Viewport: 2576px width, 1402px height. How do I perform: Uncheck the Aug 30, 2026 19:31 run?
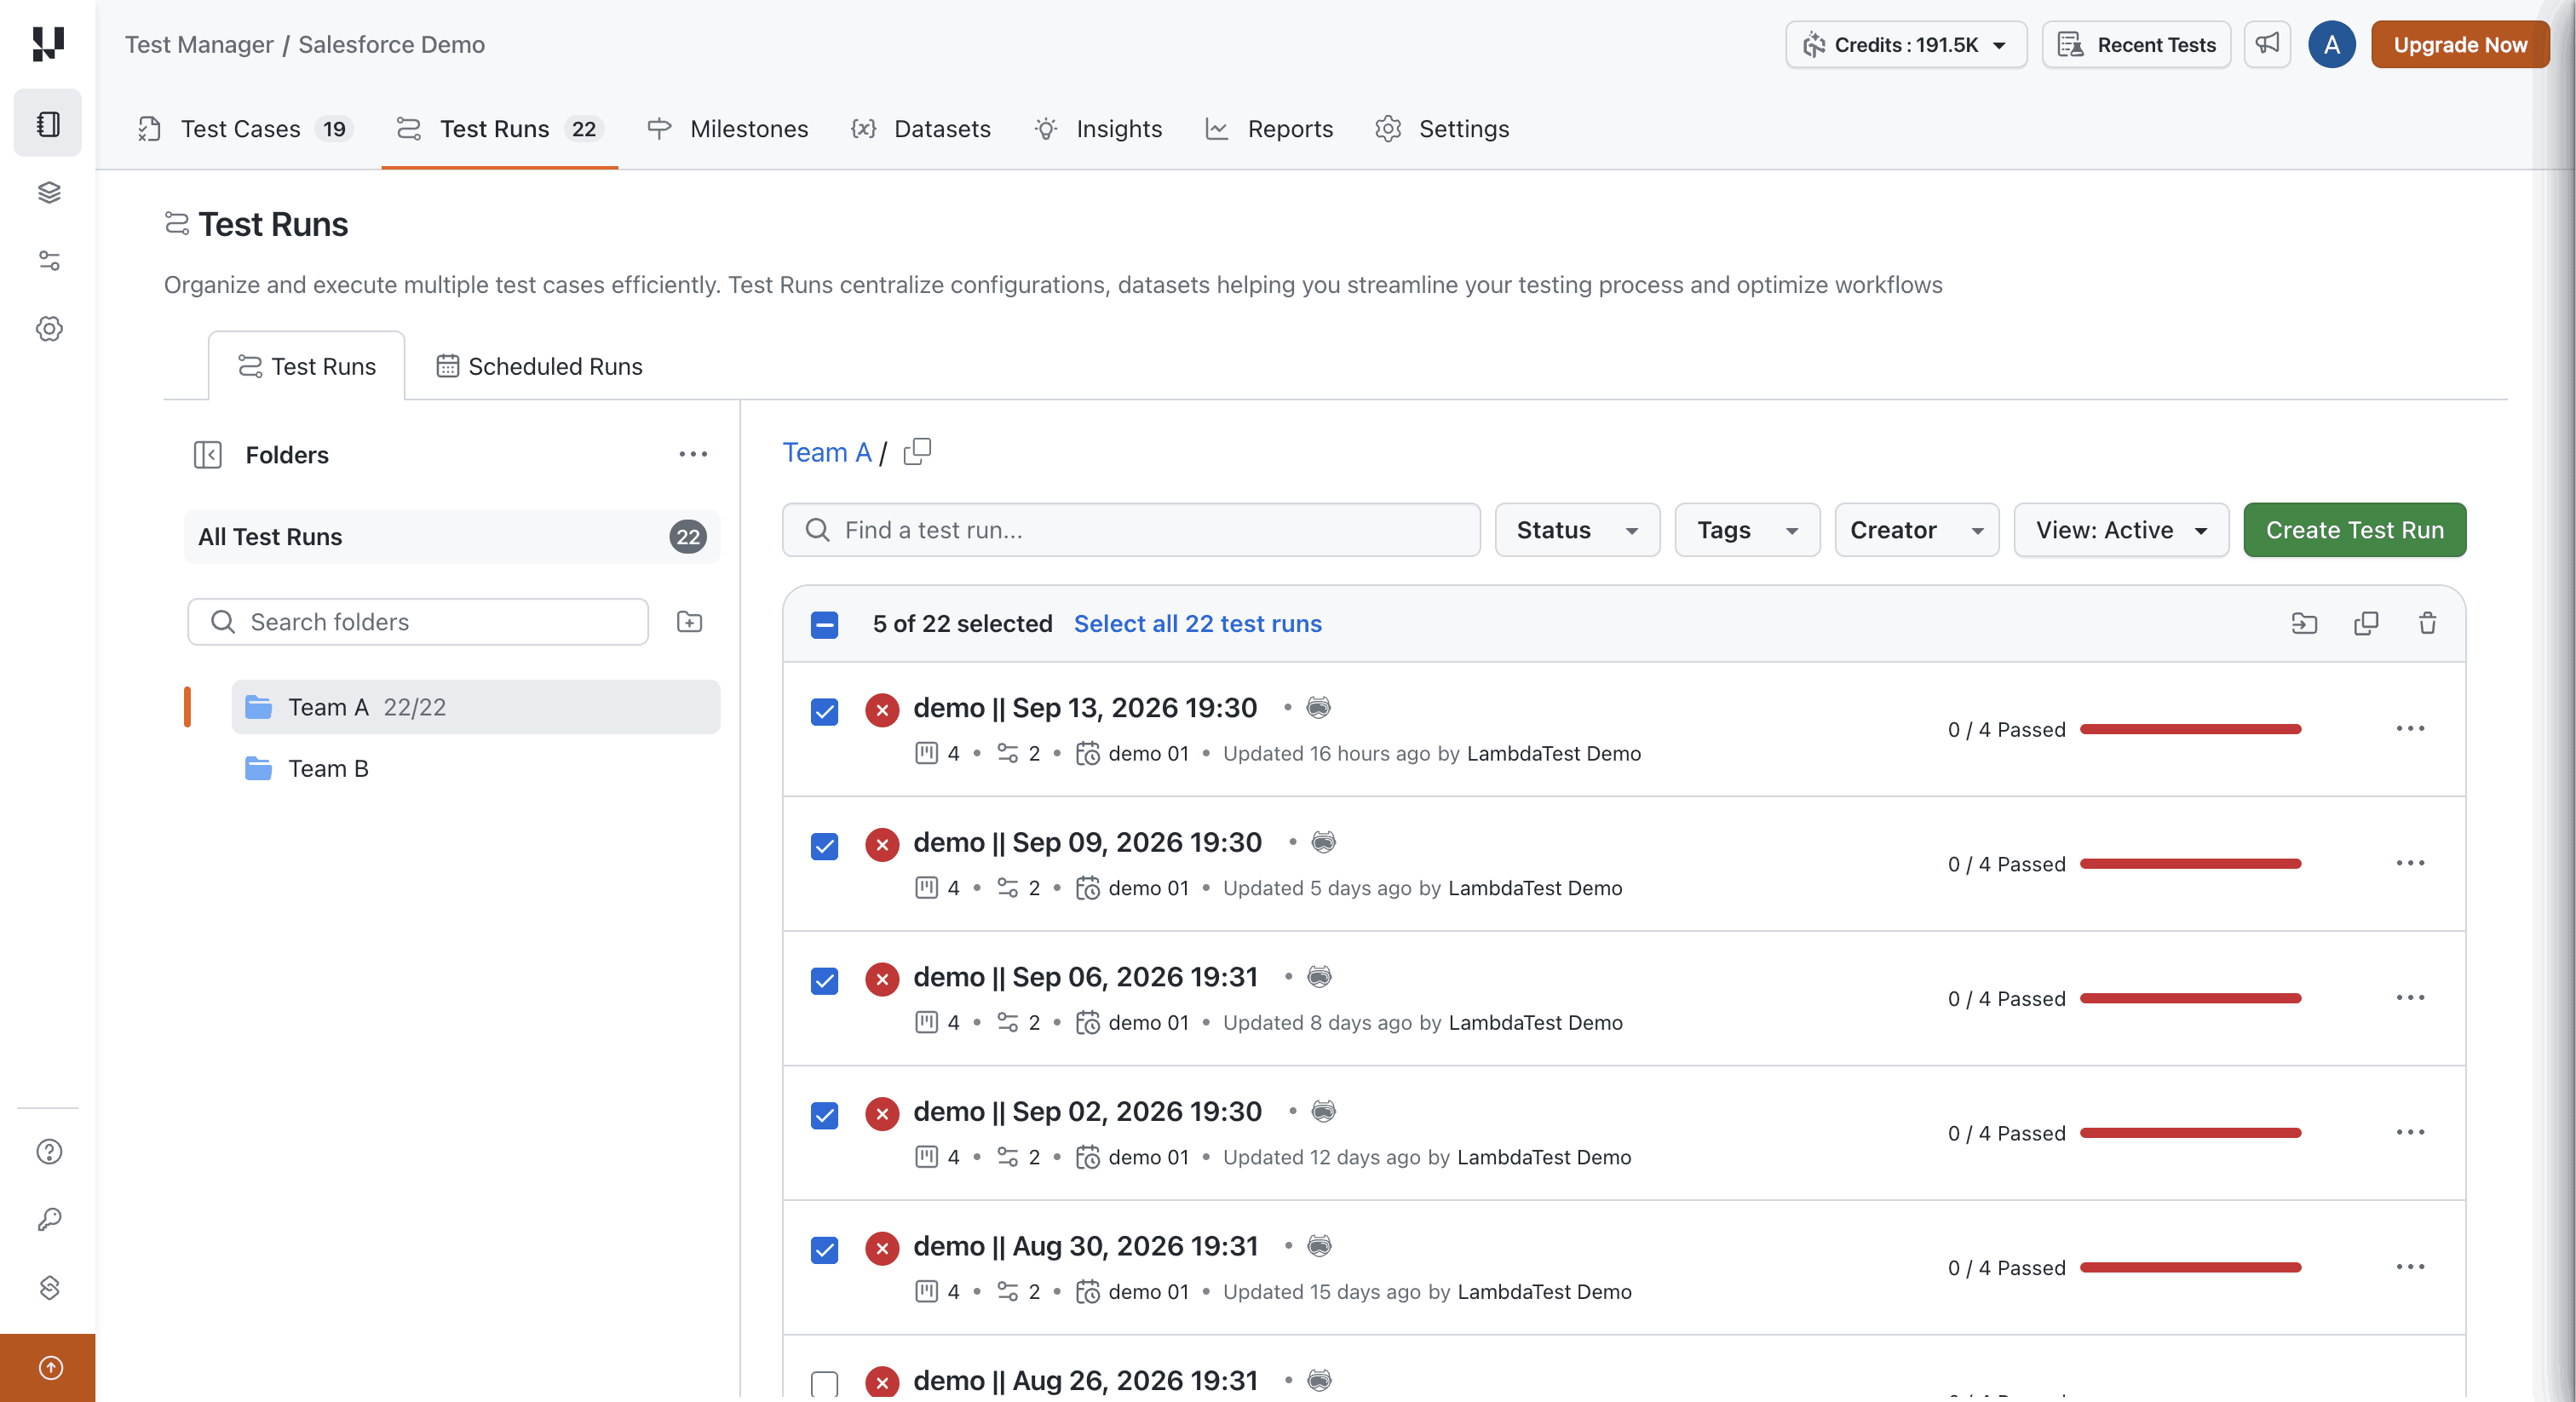(x=824, y=1250)
